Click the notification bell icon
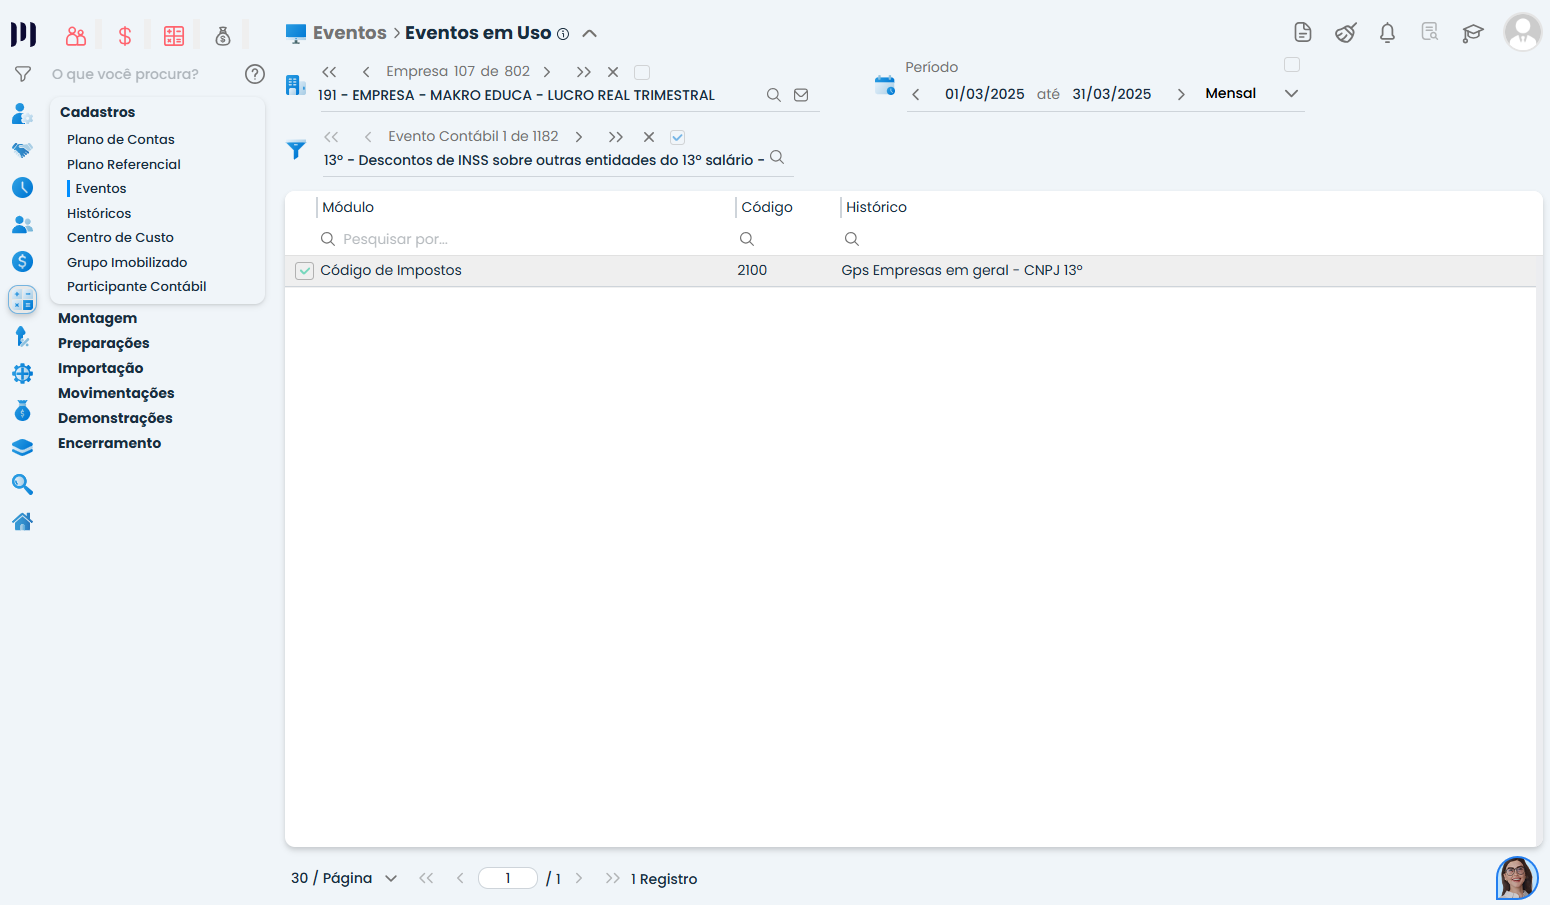Image resolution: width=1550 pixels, height=905 pixels. (x=1387, y=33)
